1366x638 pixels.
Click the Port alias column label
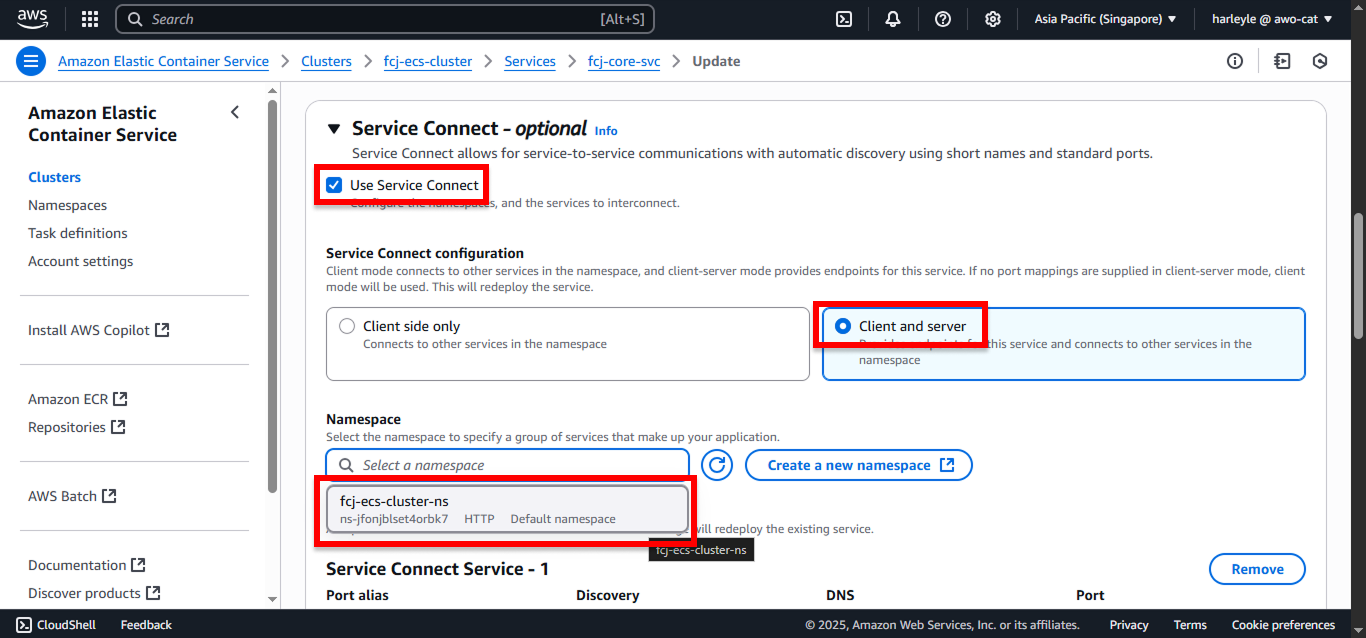click(357, 595)
